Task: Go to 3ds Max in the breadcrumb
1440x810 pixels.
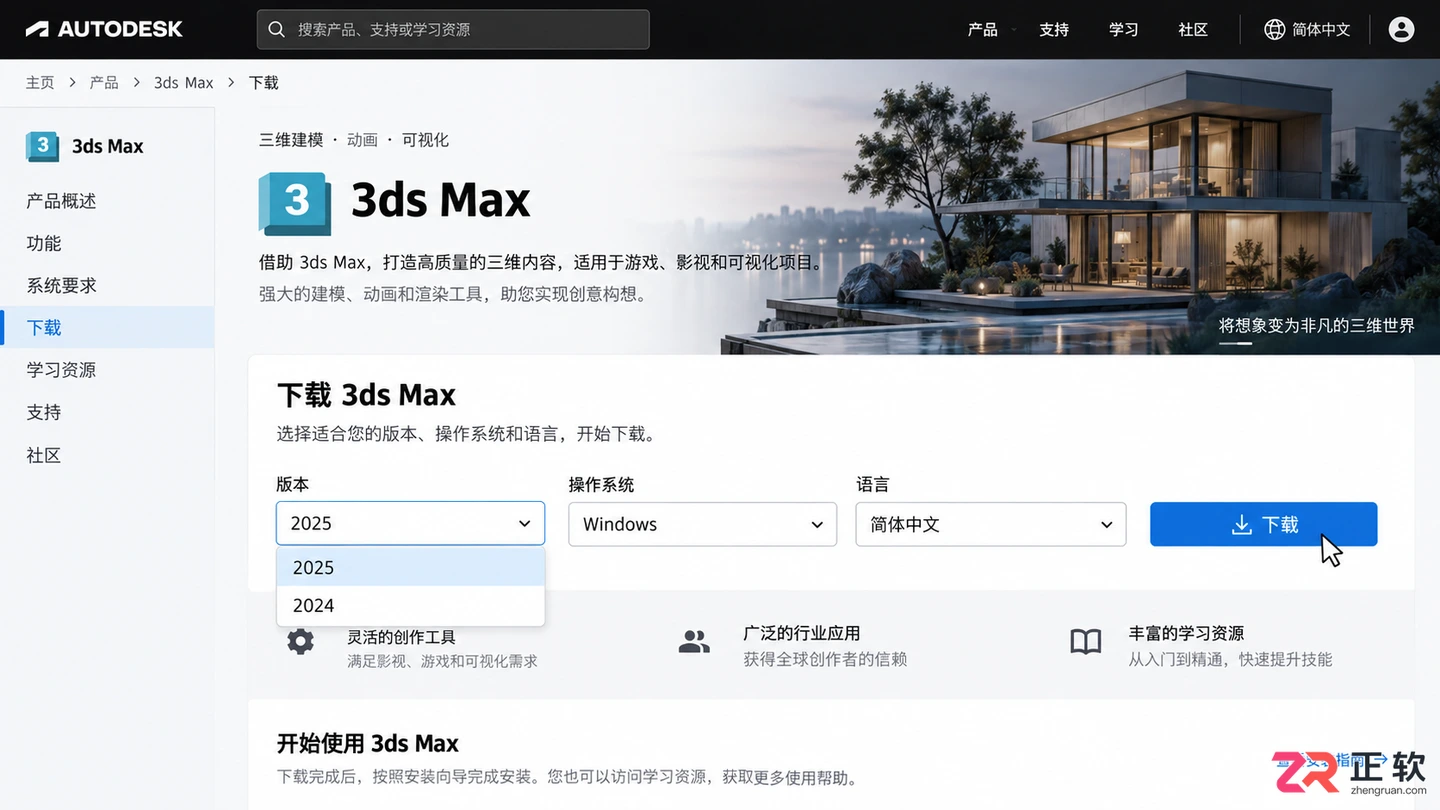Action: pyautogui.click(x=184, y=83)
